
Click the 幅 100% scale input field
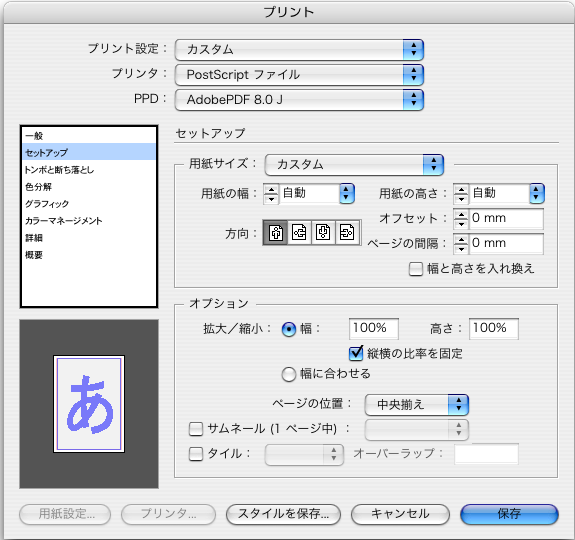point(373,328)
